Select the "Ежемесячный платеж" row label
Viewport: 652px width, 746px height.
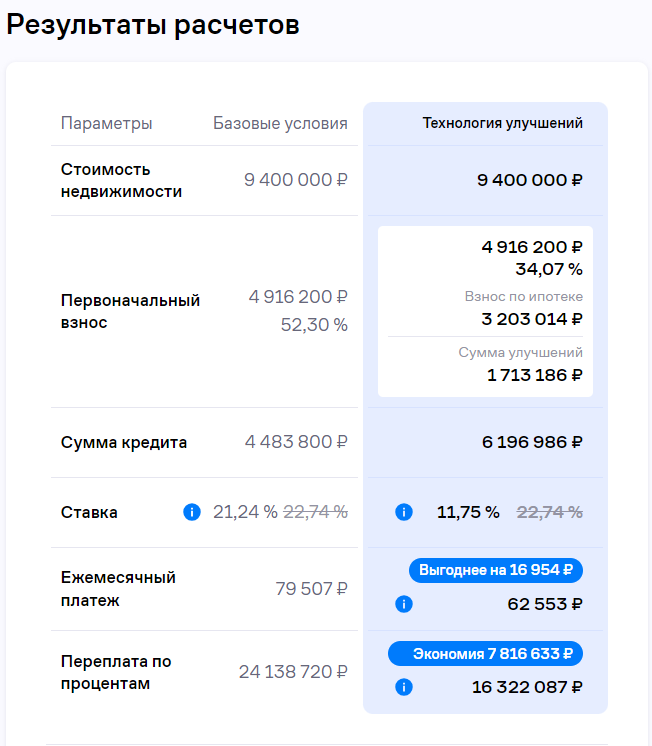(118, 589)
